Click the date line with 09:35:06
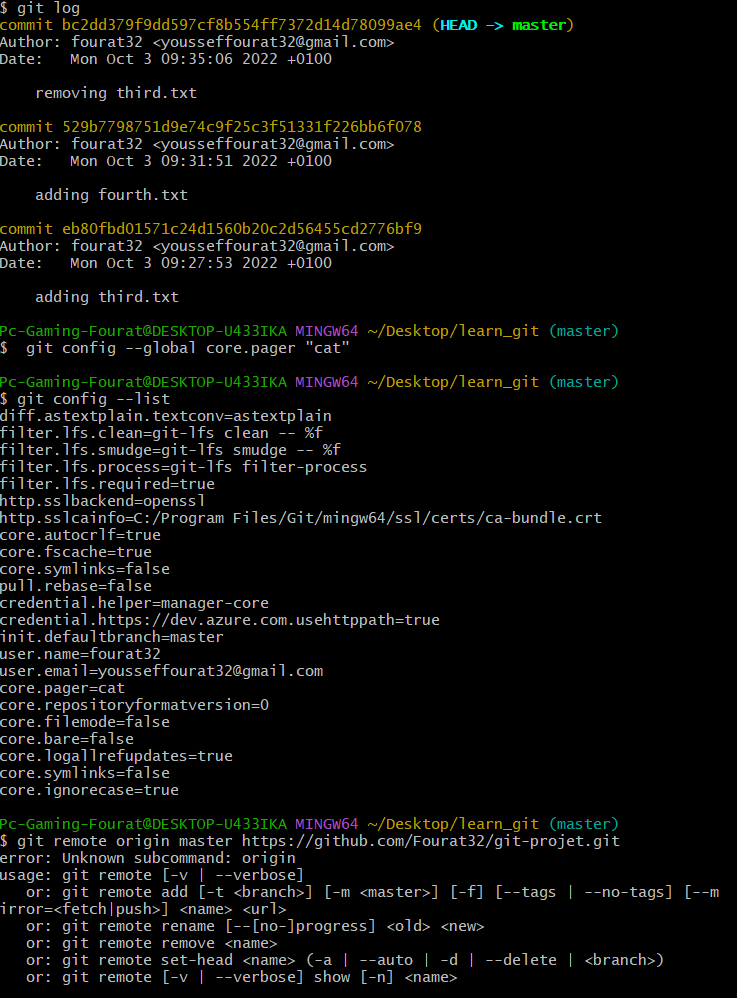 [x=165, y=59]
